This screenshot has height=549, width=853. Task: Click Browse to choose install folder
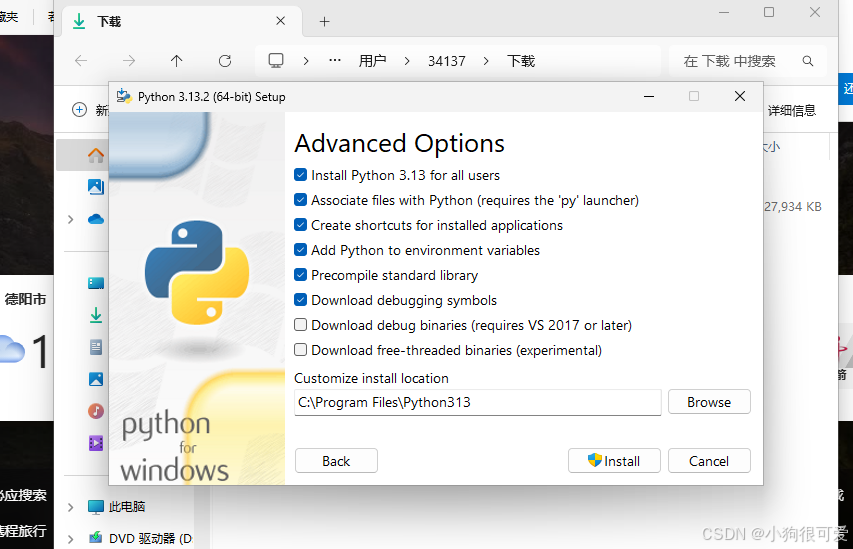[709, 402]
